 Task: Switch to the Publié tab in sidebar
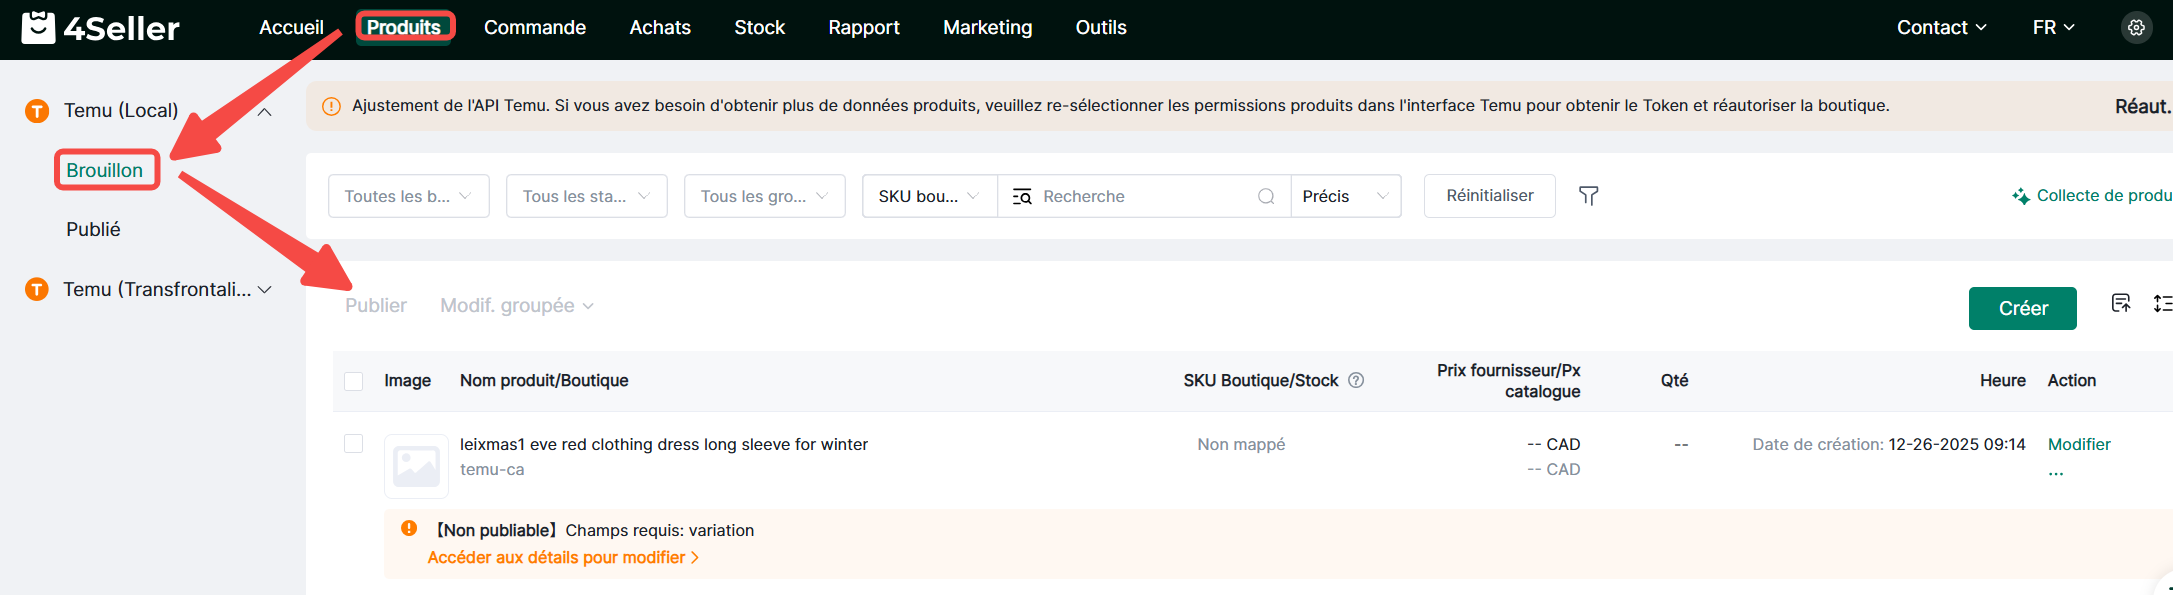pos(93,229)
